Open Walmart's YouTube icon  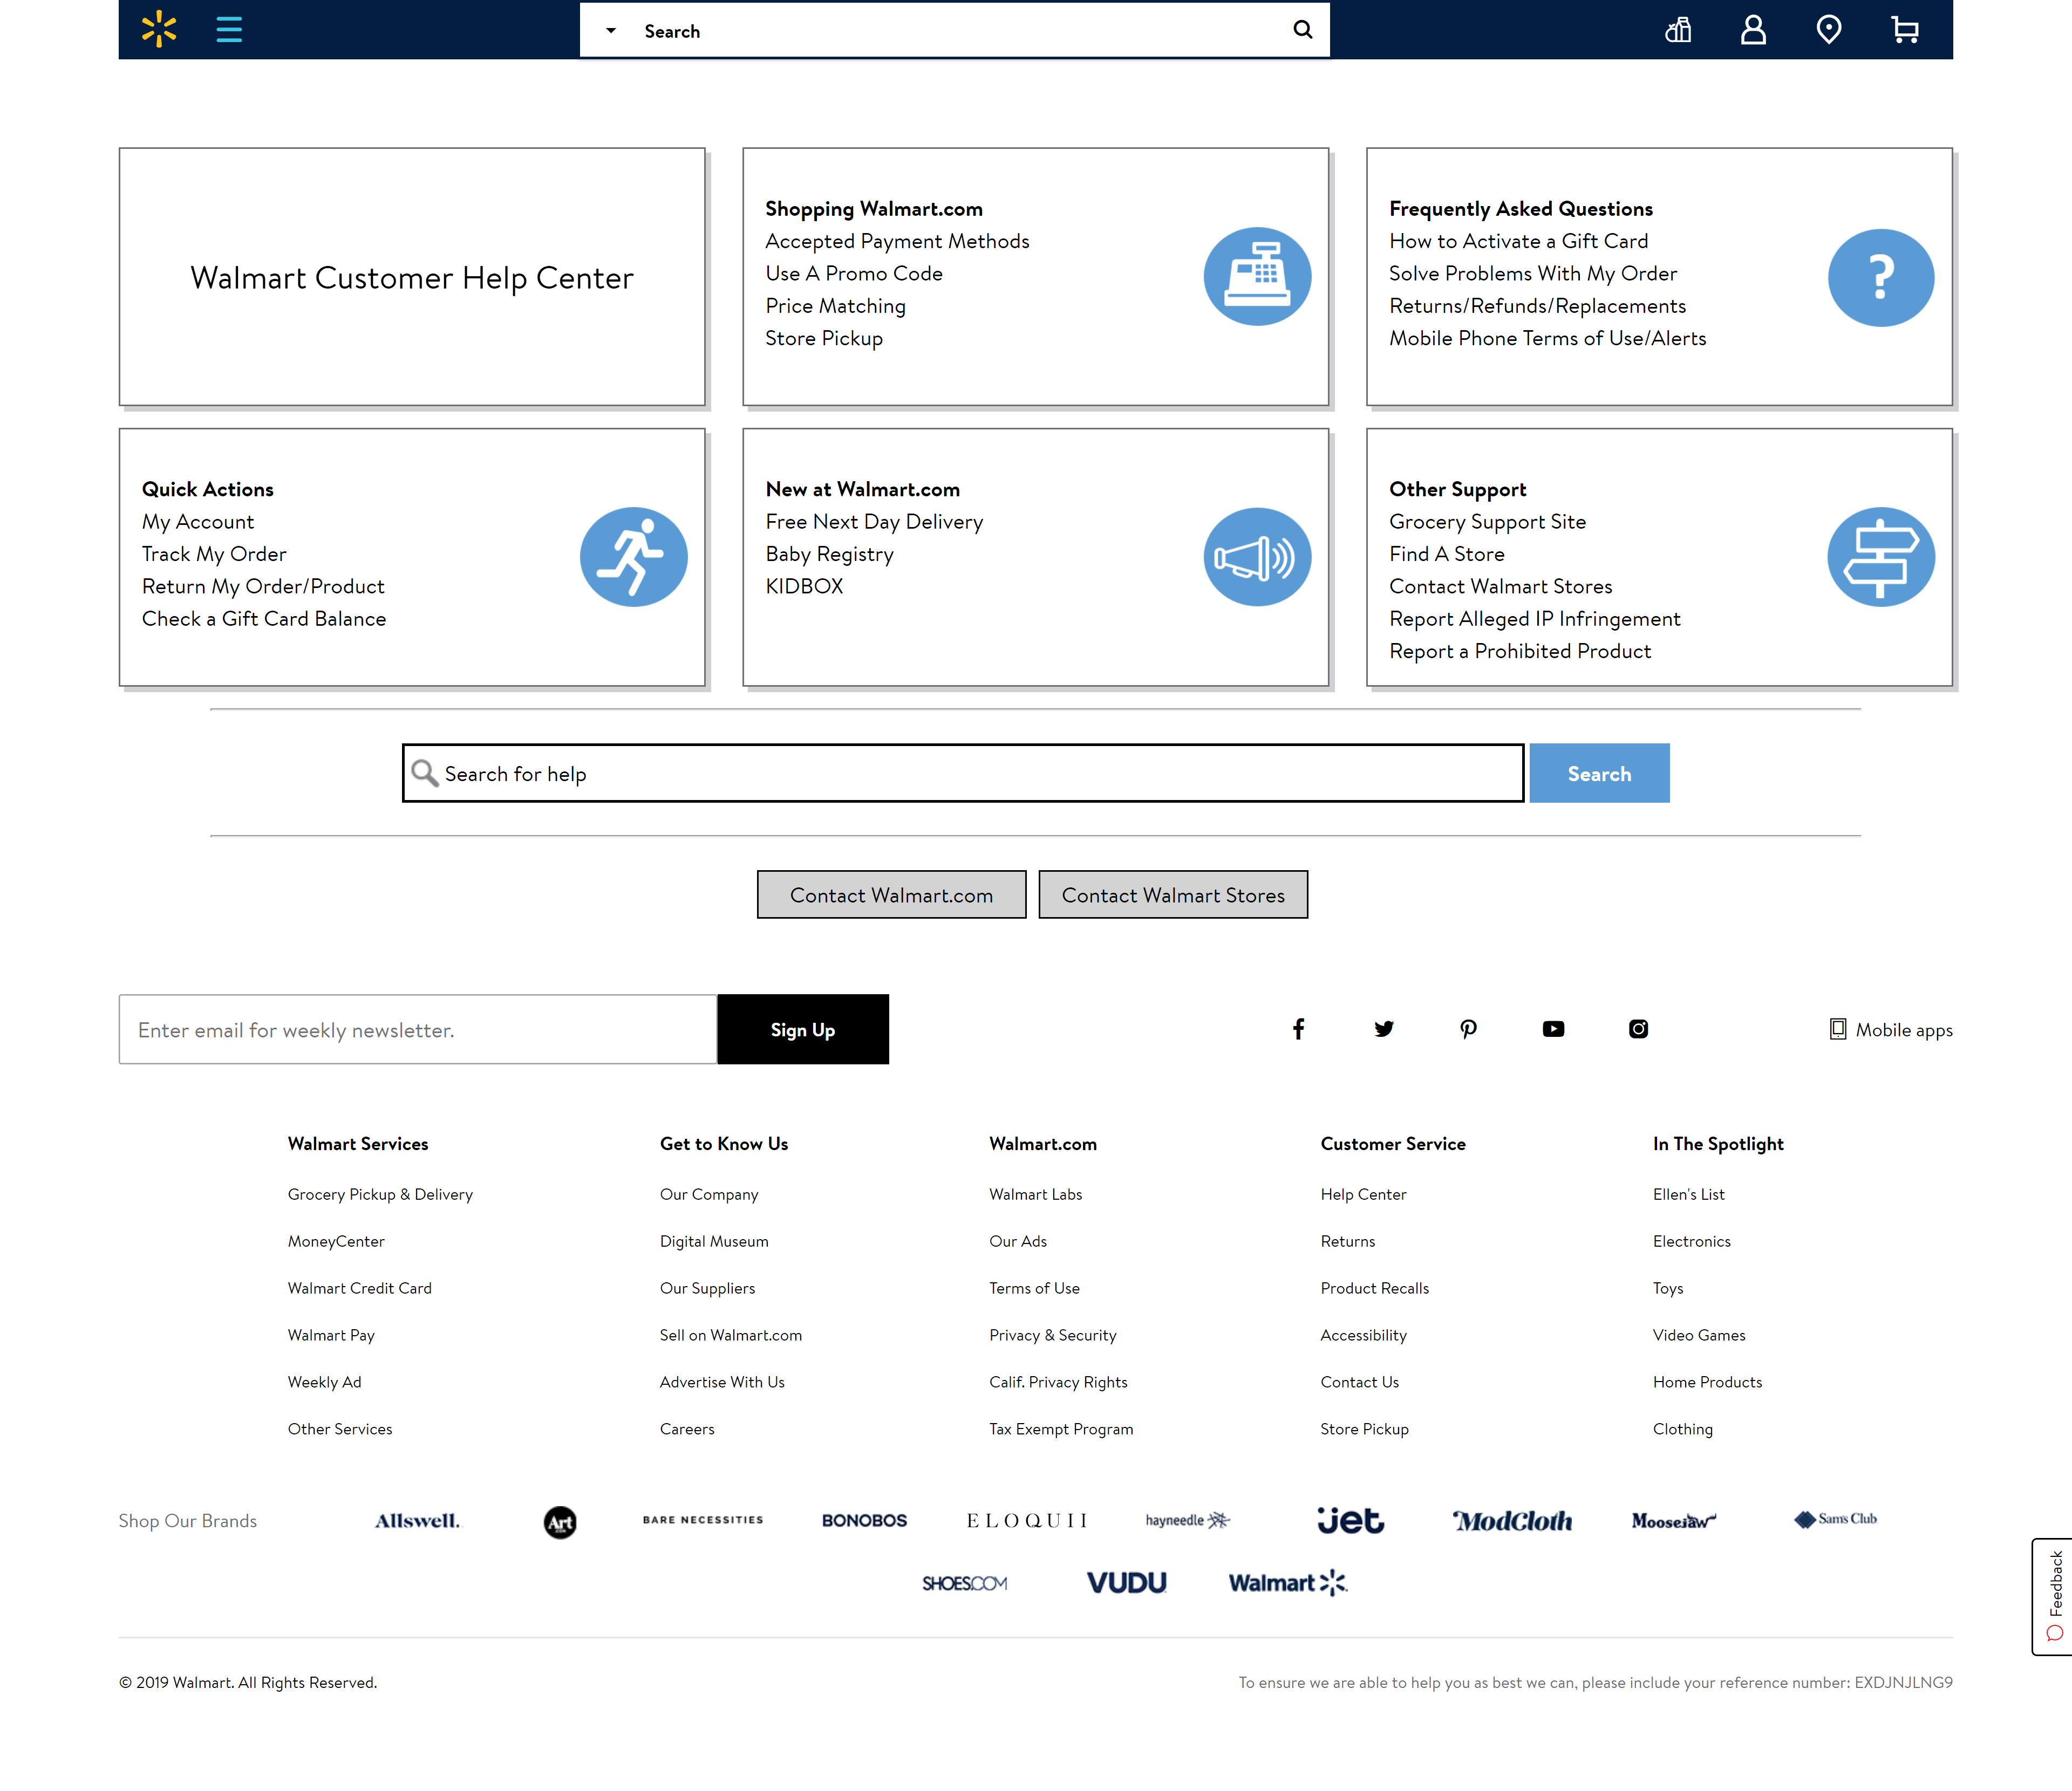[x=1553, y=1029]
